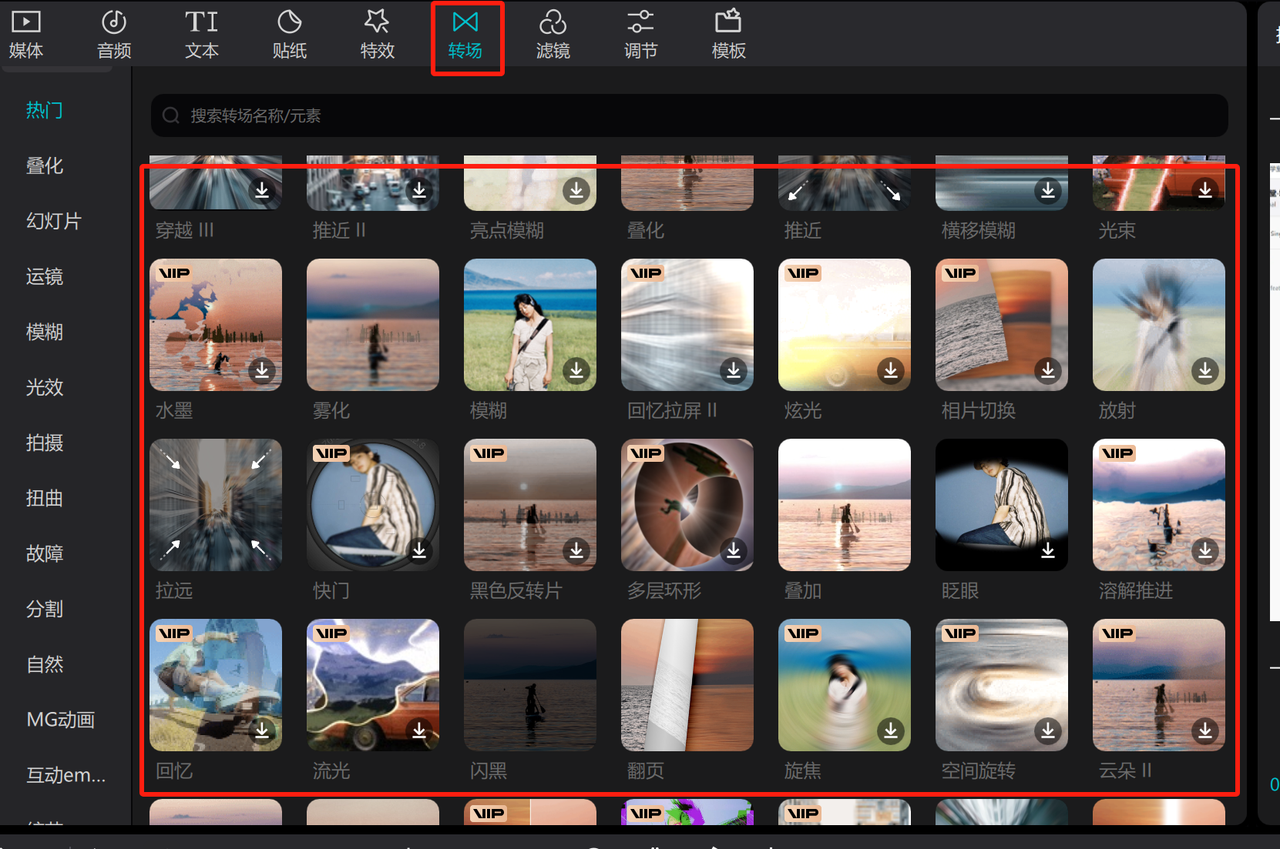Download the 亮点模糊 transition
This screenshot has height=849, width=1280.
[x=576, y=190]
